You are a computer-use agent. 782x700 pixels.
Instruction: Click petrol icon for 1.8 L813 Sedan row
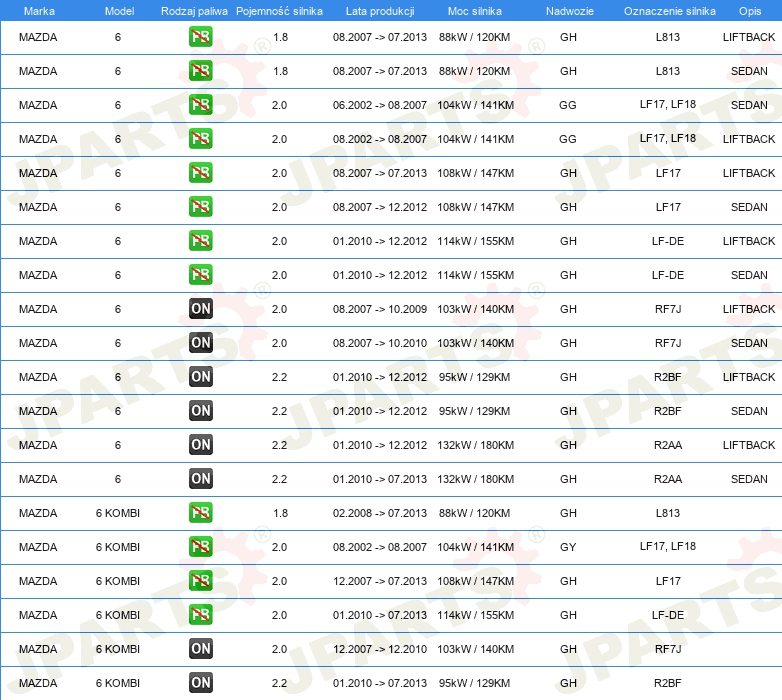click(x=200, y=71)
